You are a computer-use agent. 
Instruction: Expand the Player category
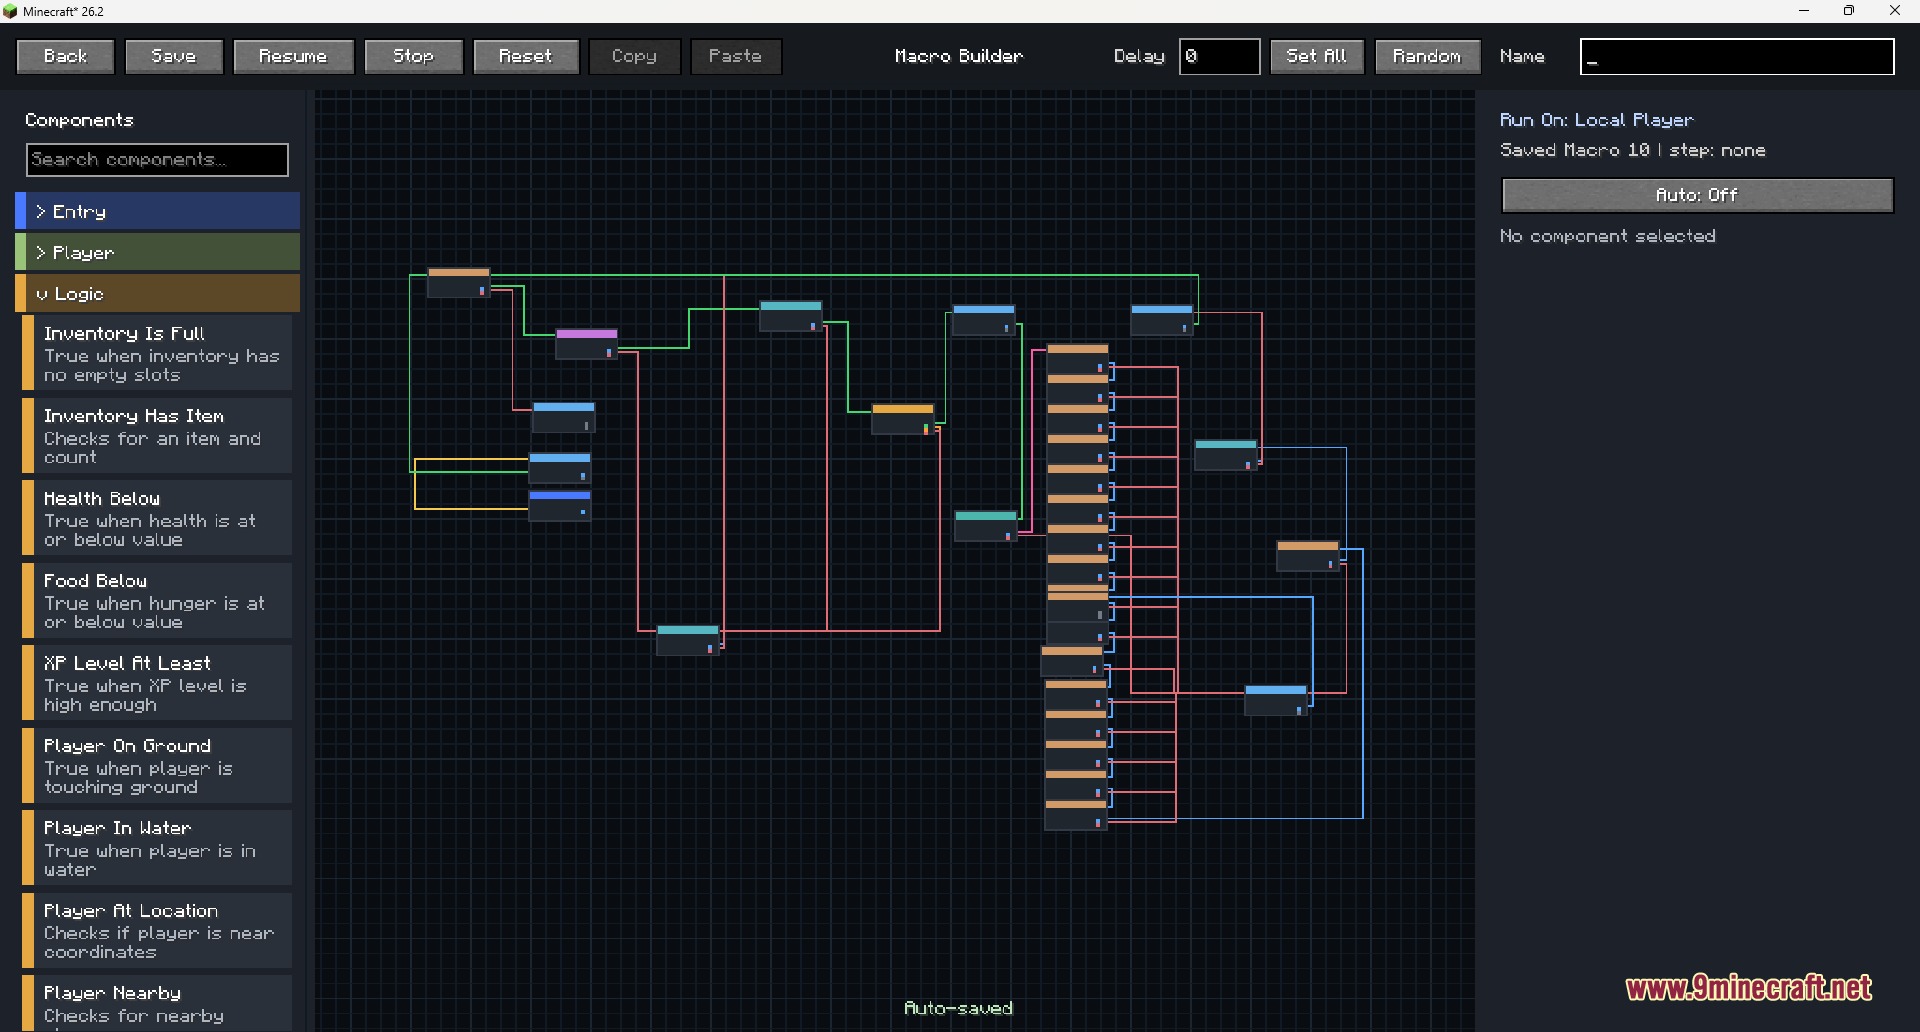158,252
